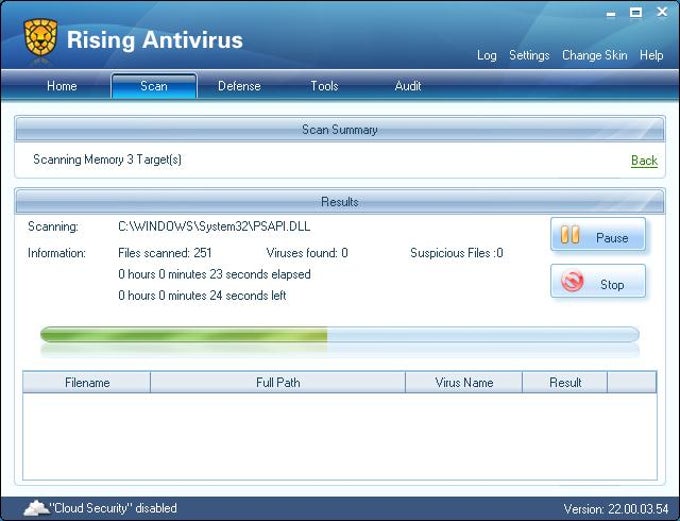Click the Result column header

[565, 382]
